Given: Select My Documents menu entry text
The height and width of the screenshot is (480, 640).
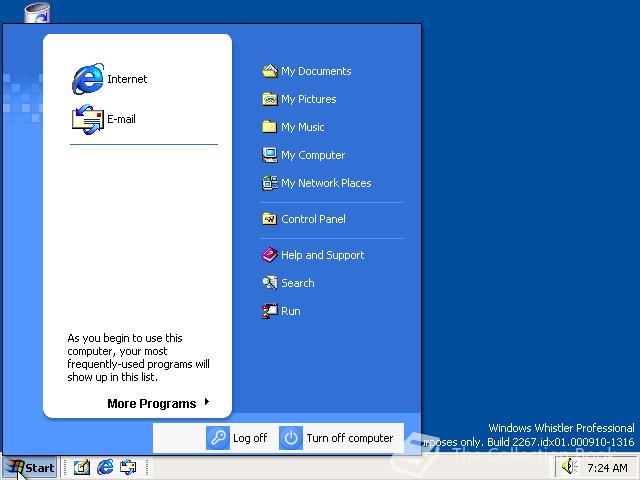Looking at the screenshot, I should click(316, 71).
